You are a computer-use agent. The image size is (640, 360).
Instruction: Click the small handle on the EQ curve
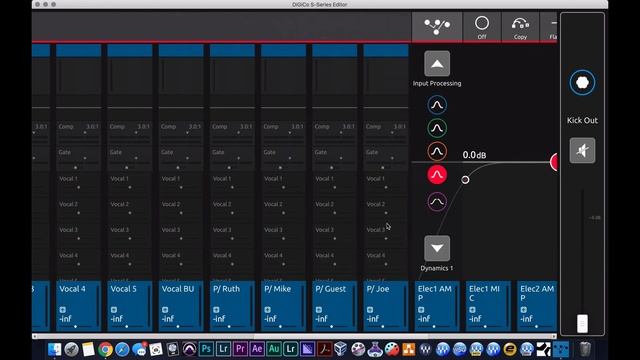465,180
